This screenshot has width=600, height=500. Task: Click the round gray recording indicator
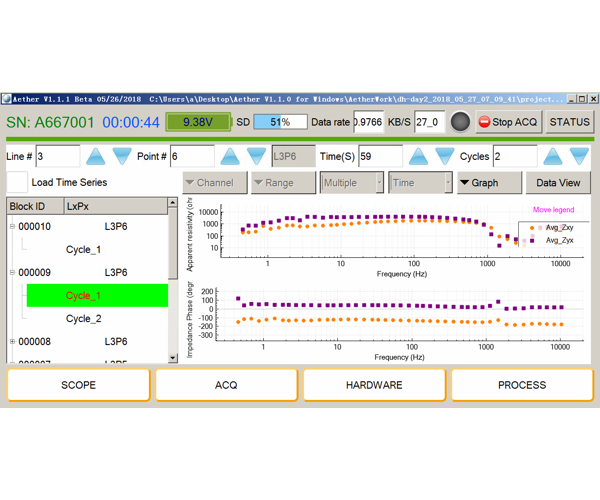460,122
